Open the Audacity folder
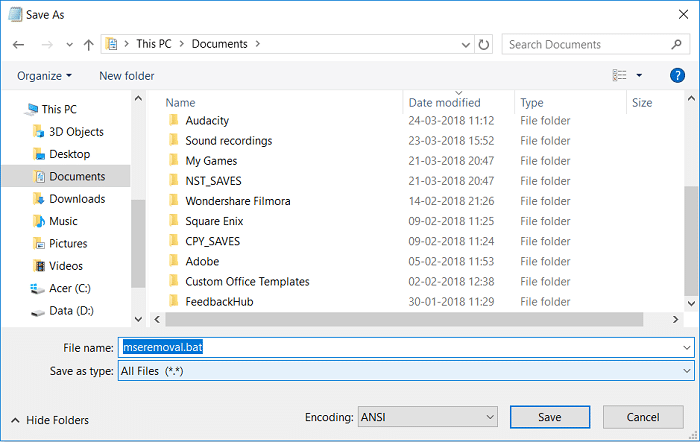The image size is (700, 442). [207, 121]
